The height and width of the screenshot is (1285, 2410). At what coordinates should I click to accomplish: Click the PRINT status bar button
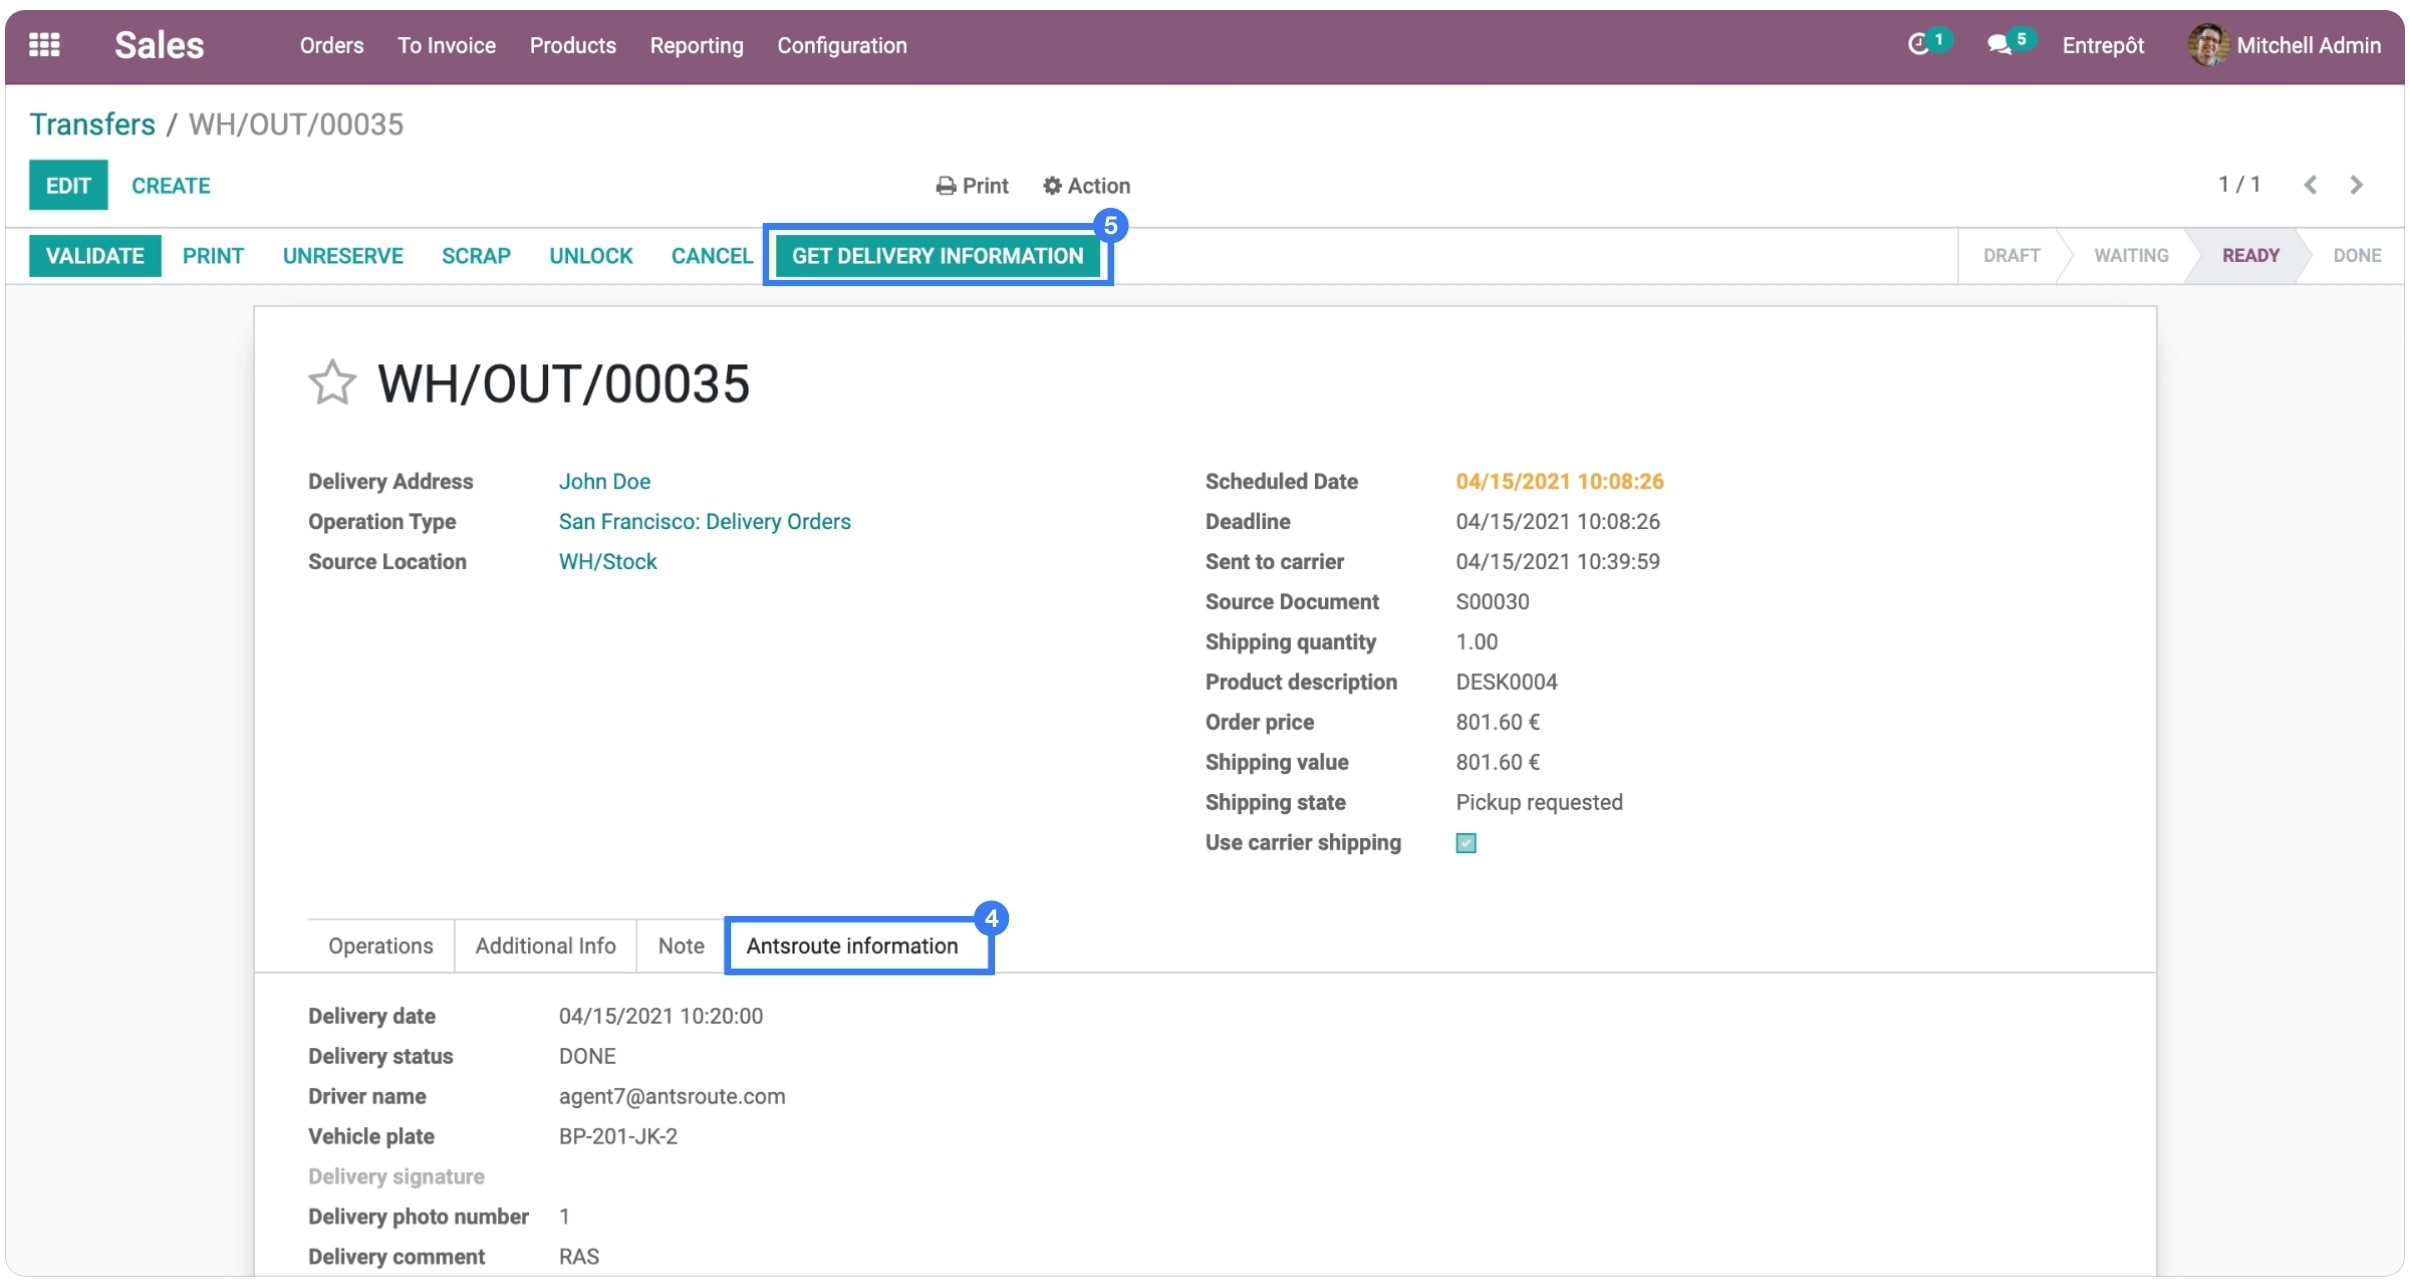point(213,256)
